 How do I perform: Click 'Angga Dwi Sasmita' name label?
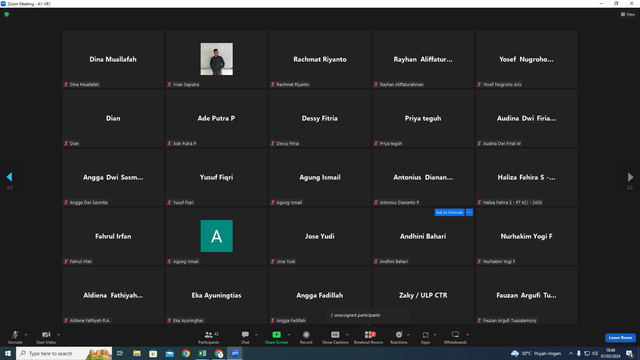(x=89, y=202)
